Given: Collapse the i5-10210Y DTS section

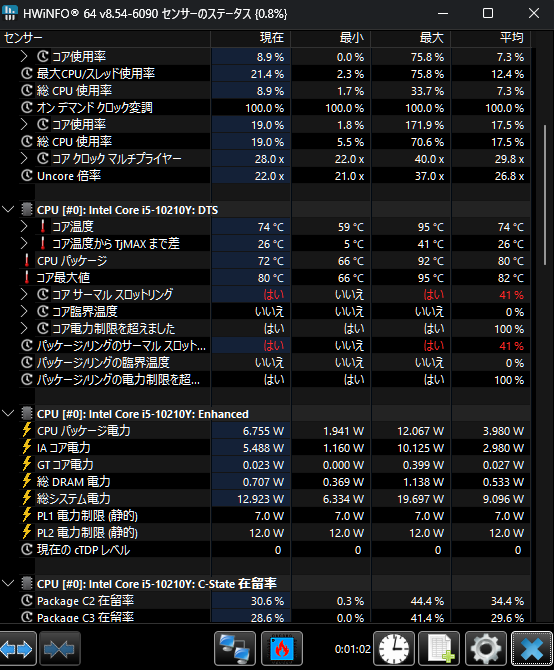Looking at the screenshot, I should (8, 210).
